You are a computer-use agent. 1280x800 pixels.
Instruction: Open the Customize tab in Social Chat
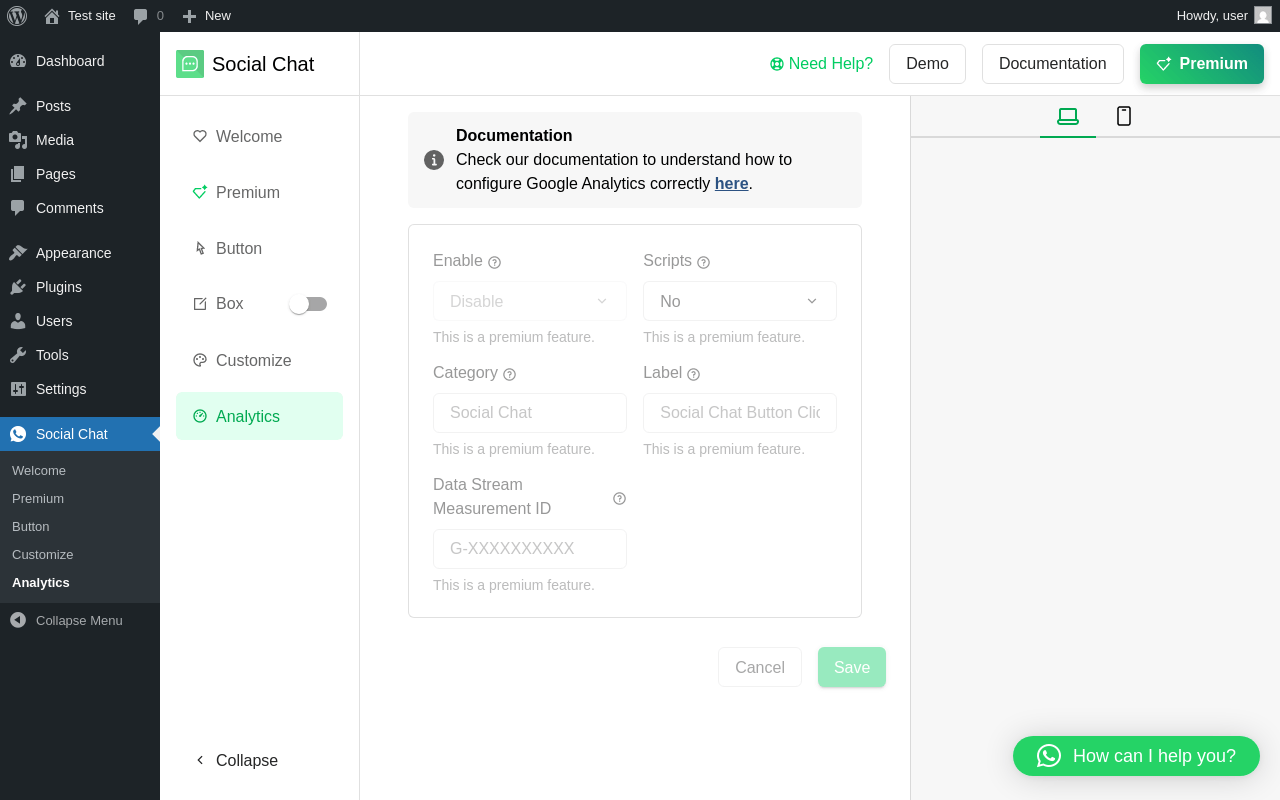253,361
